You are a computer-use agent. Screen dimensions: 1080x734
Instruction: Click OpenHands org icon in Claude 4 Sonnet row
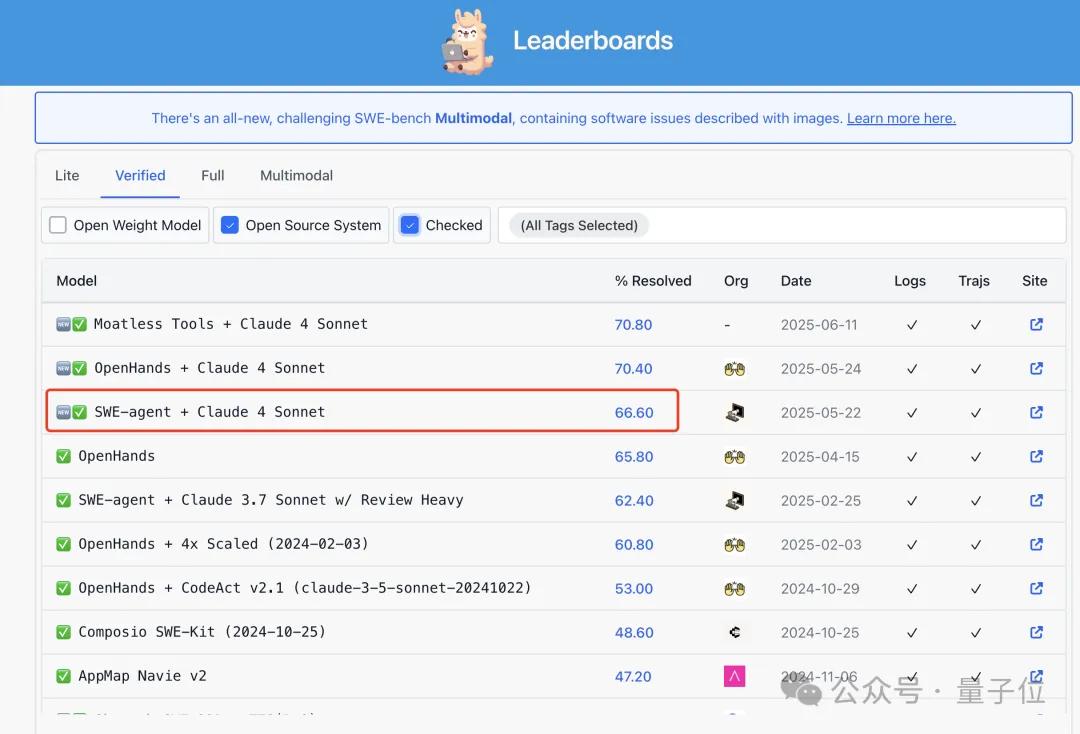pos(735,368)
